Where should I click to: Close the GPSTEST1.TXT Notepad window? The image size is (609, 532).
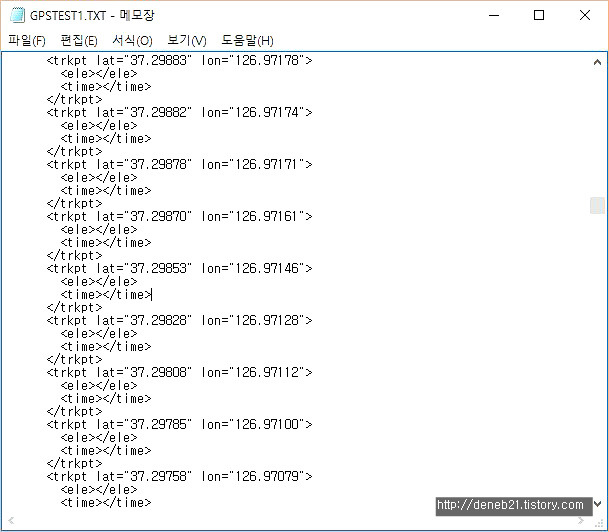coord(585,16)
